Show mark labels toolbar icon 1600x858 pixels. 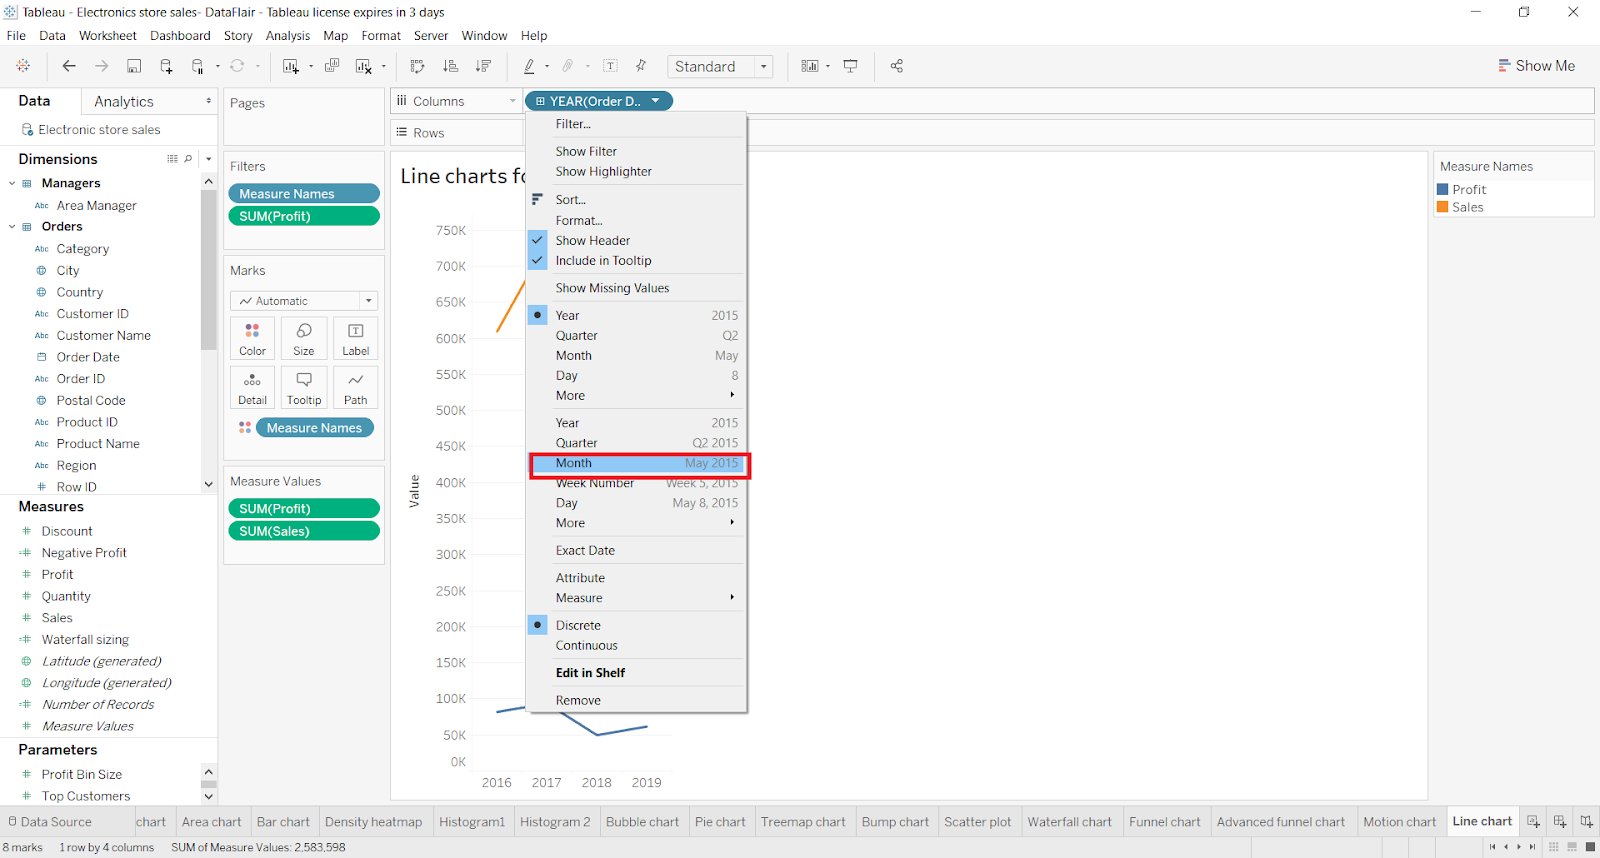pyautogui.click(x=610, y=66)
